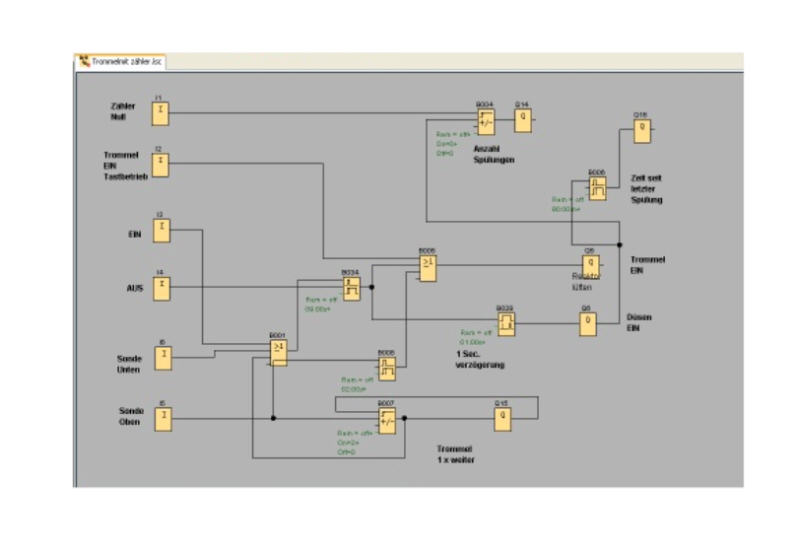
Task: Select delay timer block above 1 Sec. verzögerung
Action: coord(507,321)
